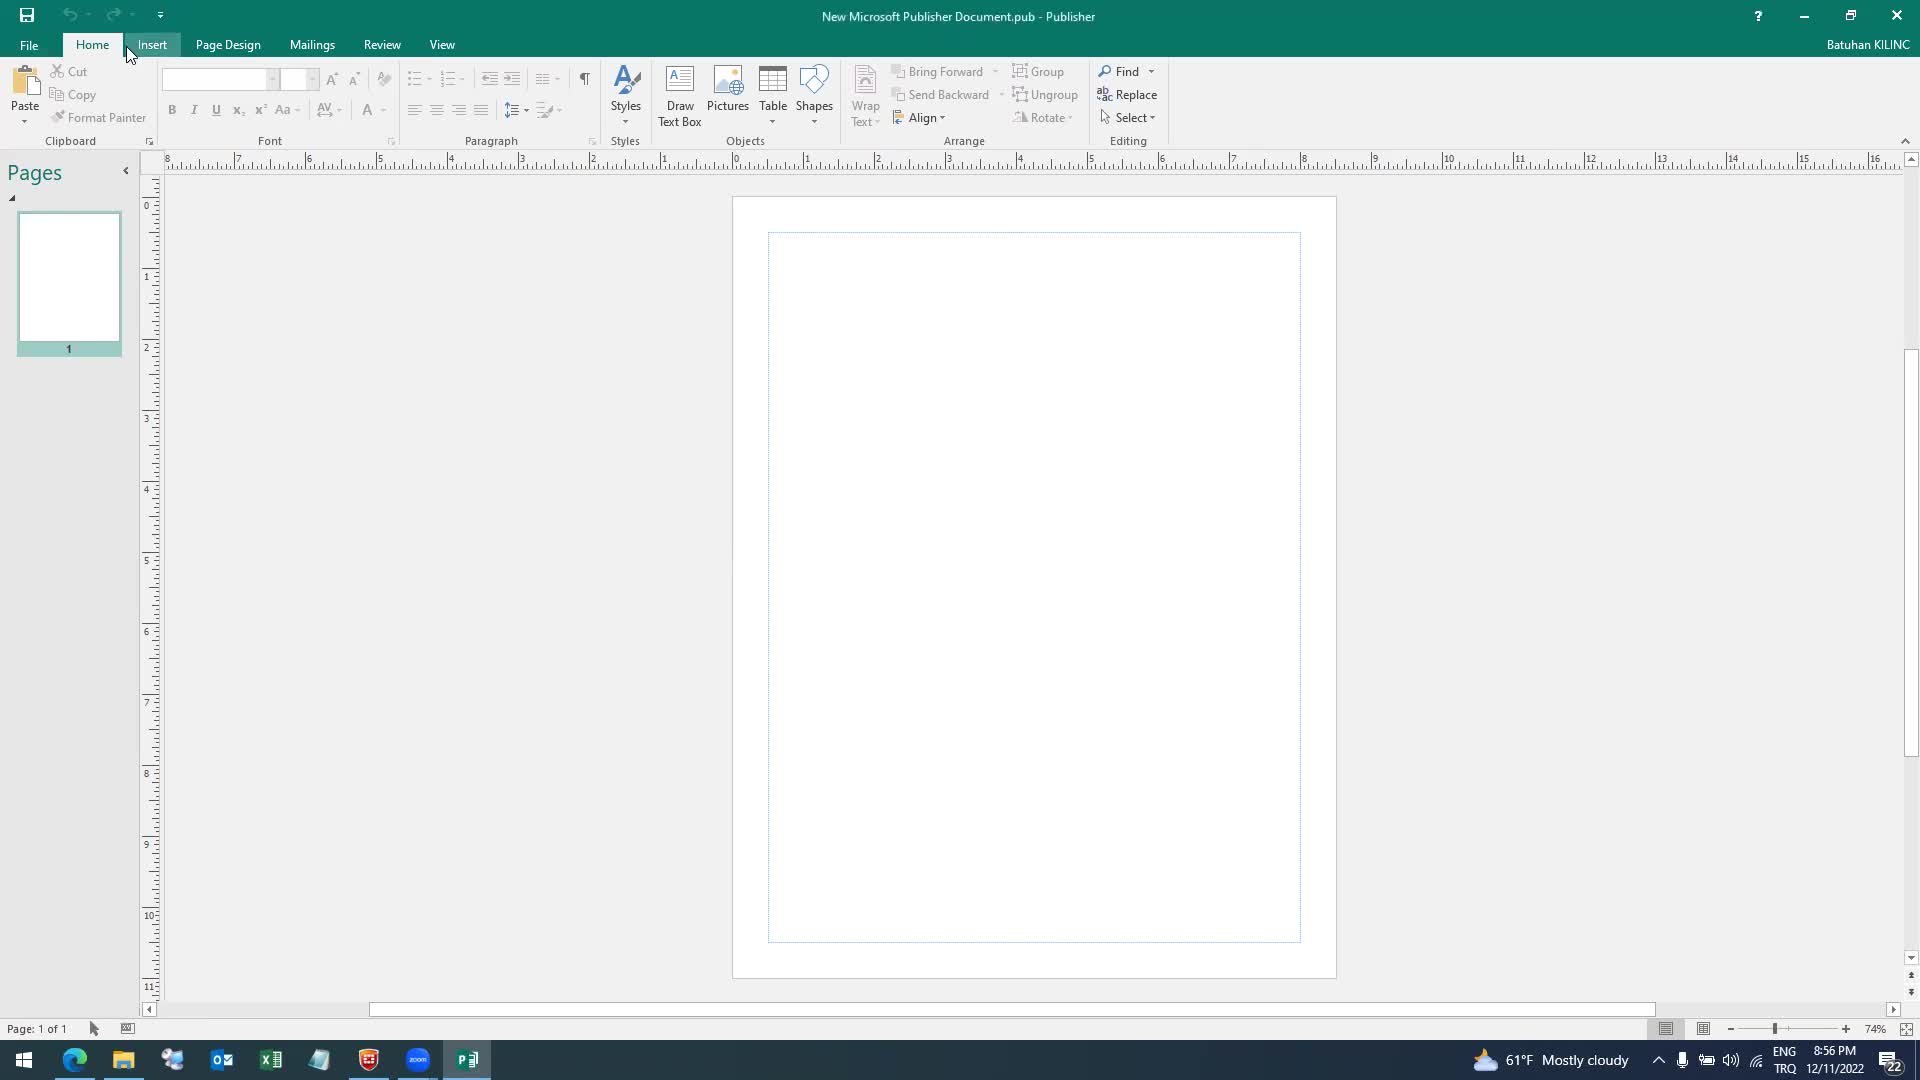This screenshot has height=1080, width=1920.
Task: Click the Group button
Action: 1038,72
